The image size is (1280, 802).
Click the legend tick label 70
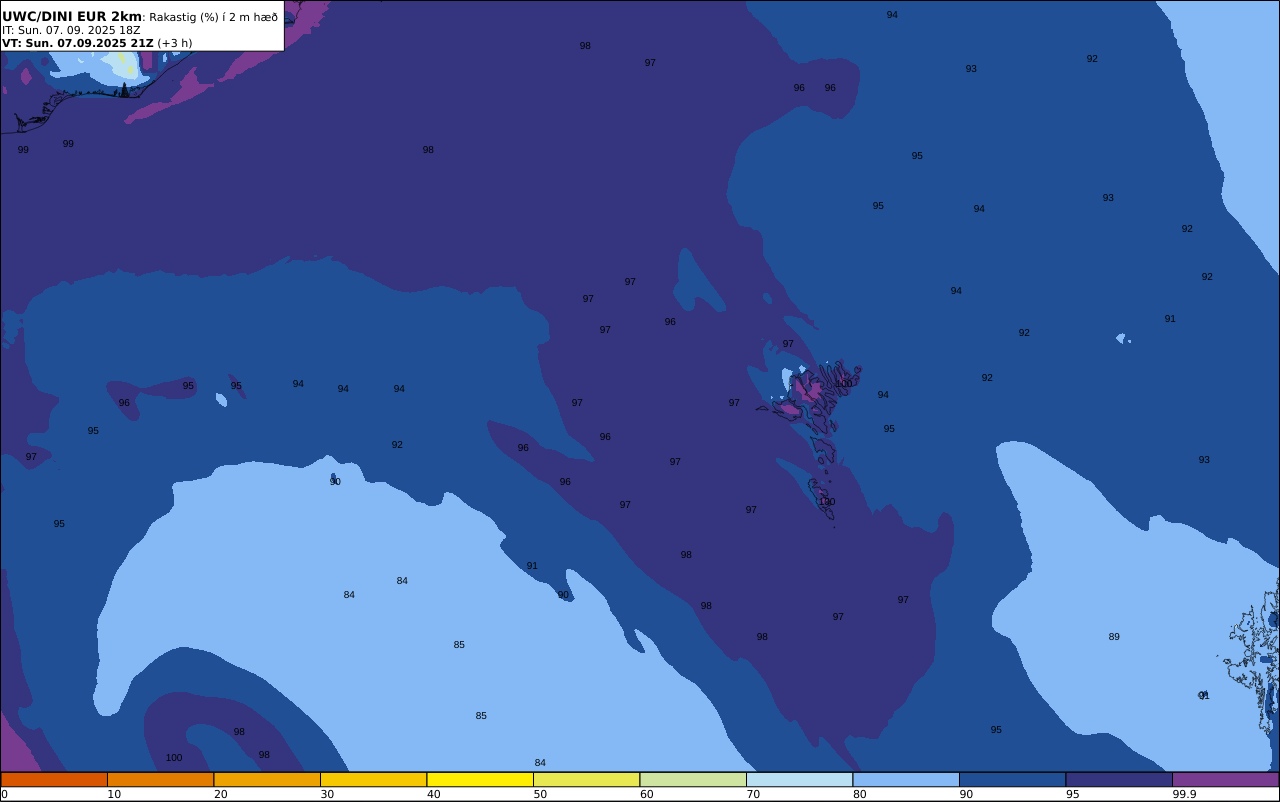(753, 794)
